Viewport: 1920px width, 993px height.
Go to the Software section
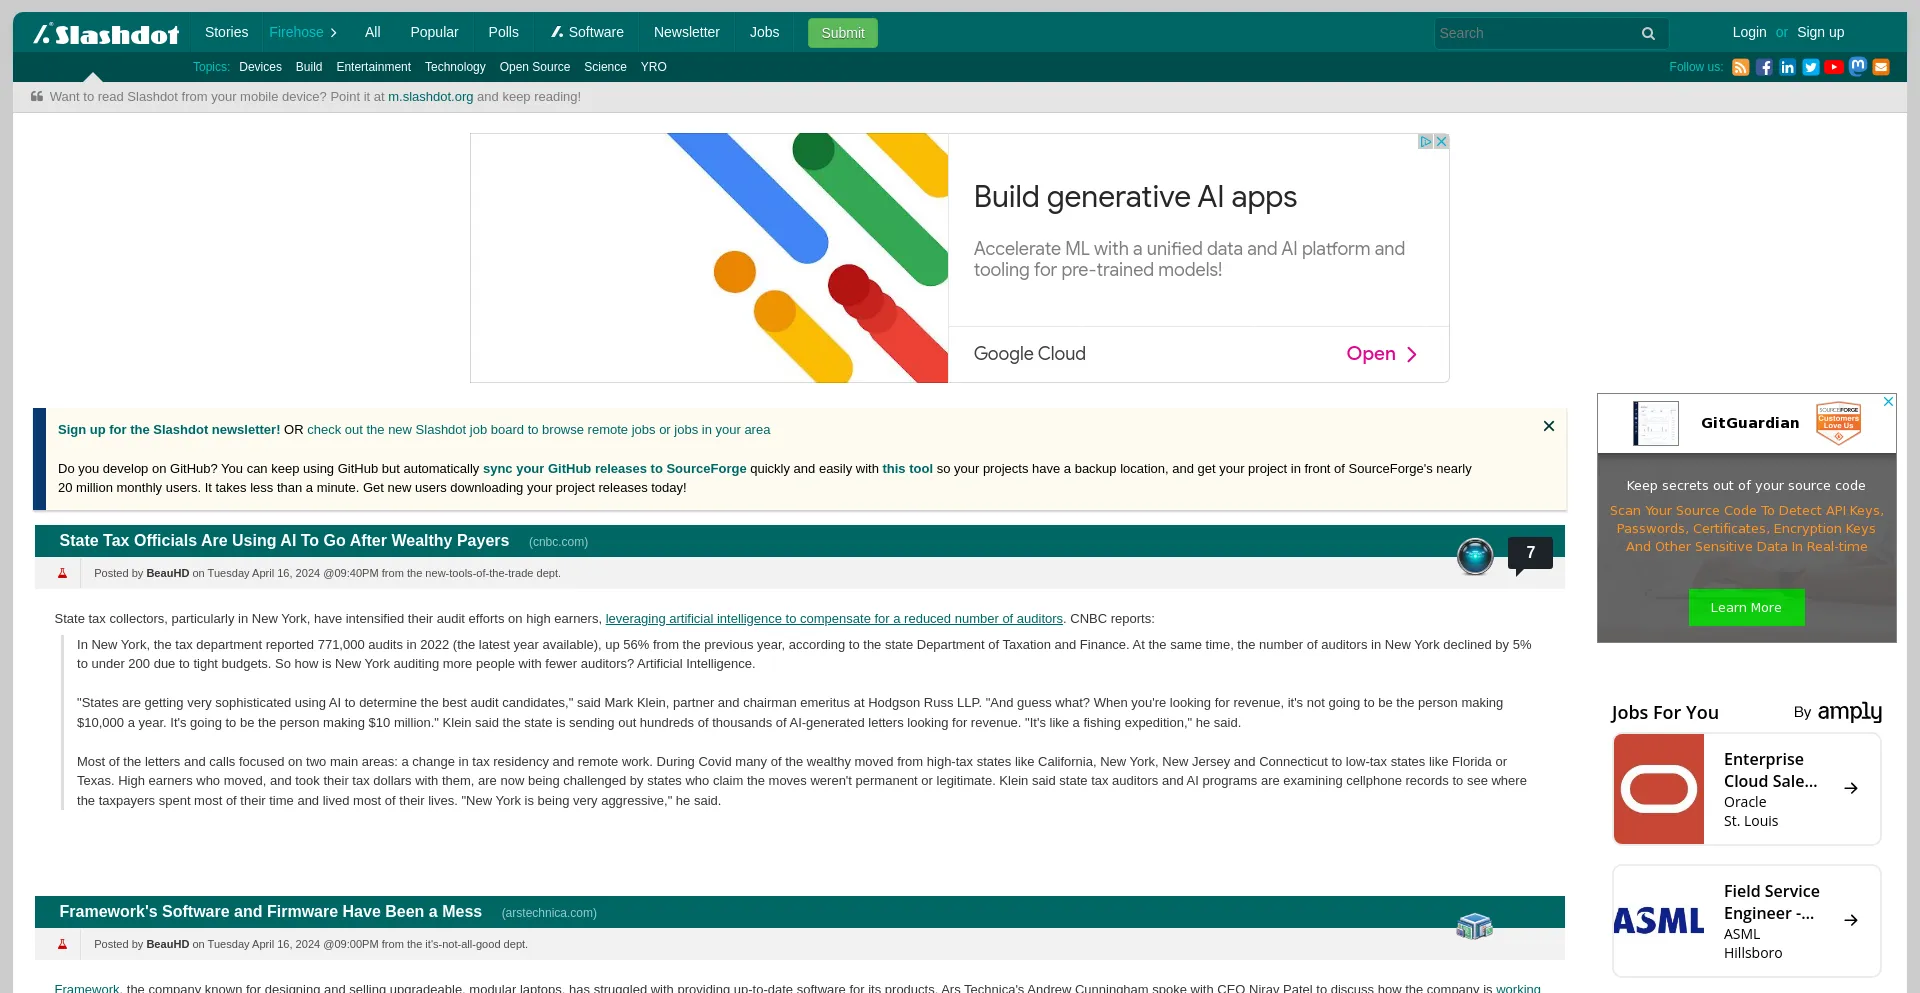click(x=587, y=32)
